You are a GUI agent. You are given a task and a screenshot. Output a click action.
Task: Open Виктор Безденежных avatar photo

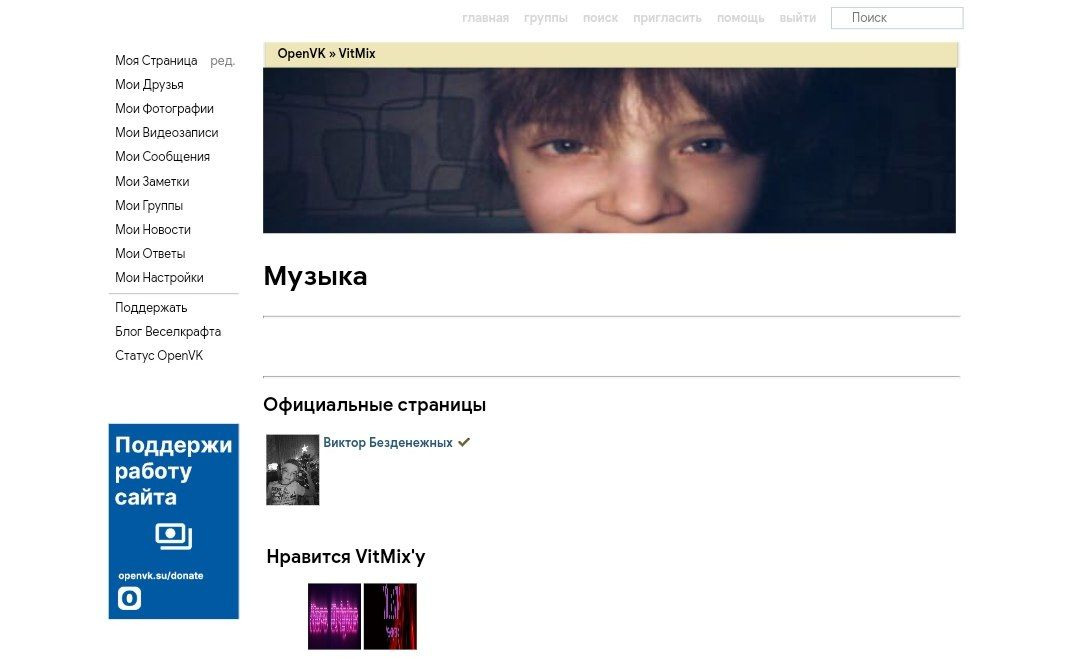tap(293, 470)
